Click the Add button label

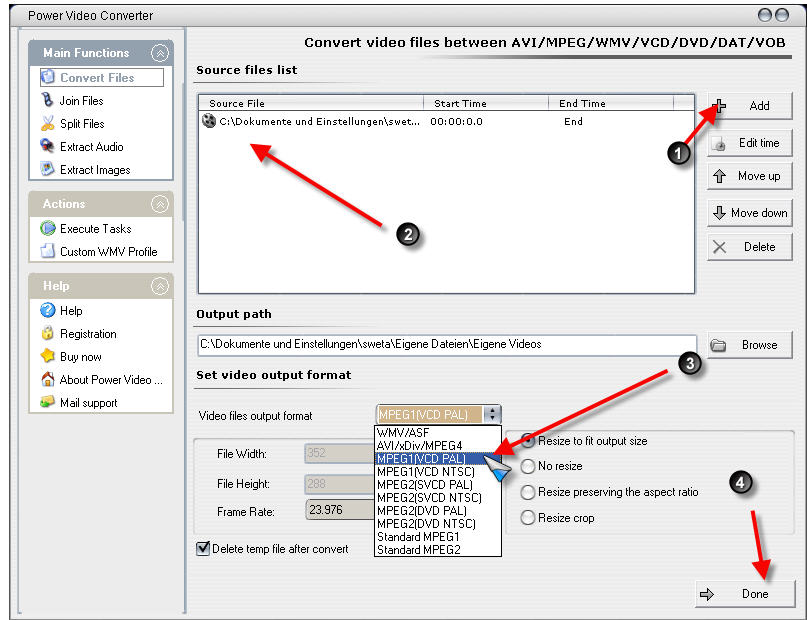click(x=759, y=106)
